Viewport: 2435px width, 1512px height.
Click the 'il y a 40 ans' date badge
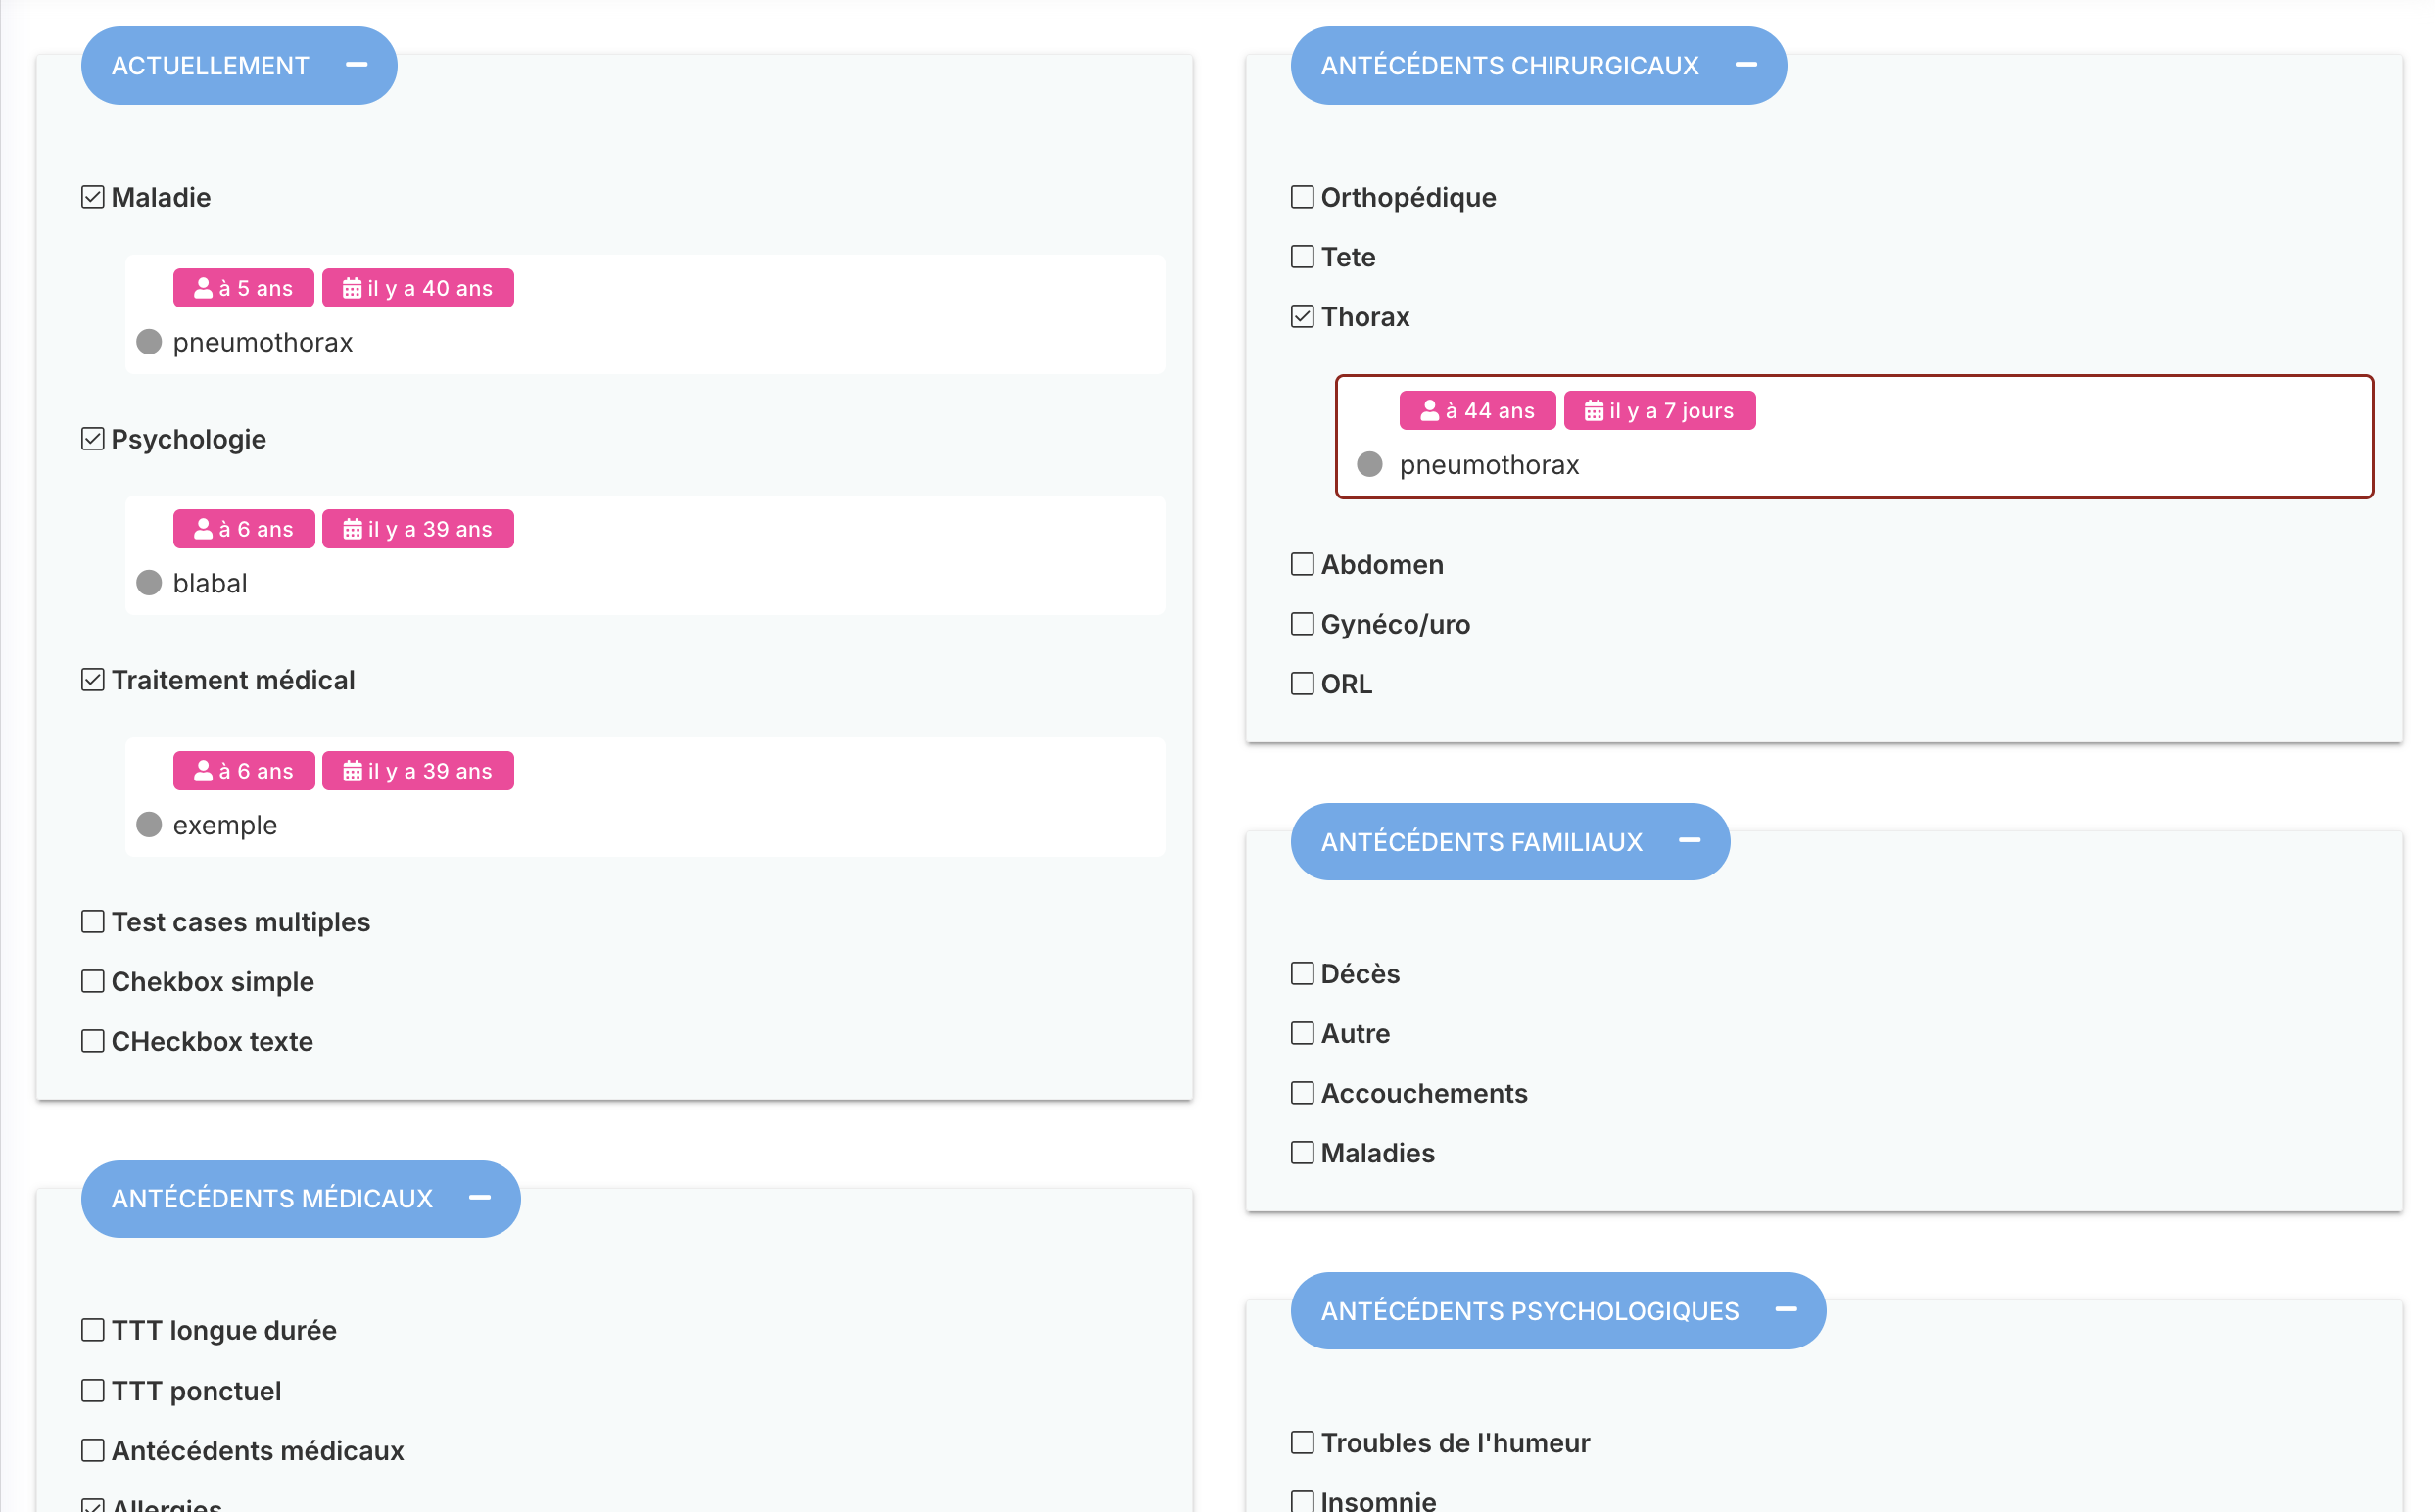point(418,288)
